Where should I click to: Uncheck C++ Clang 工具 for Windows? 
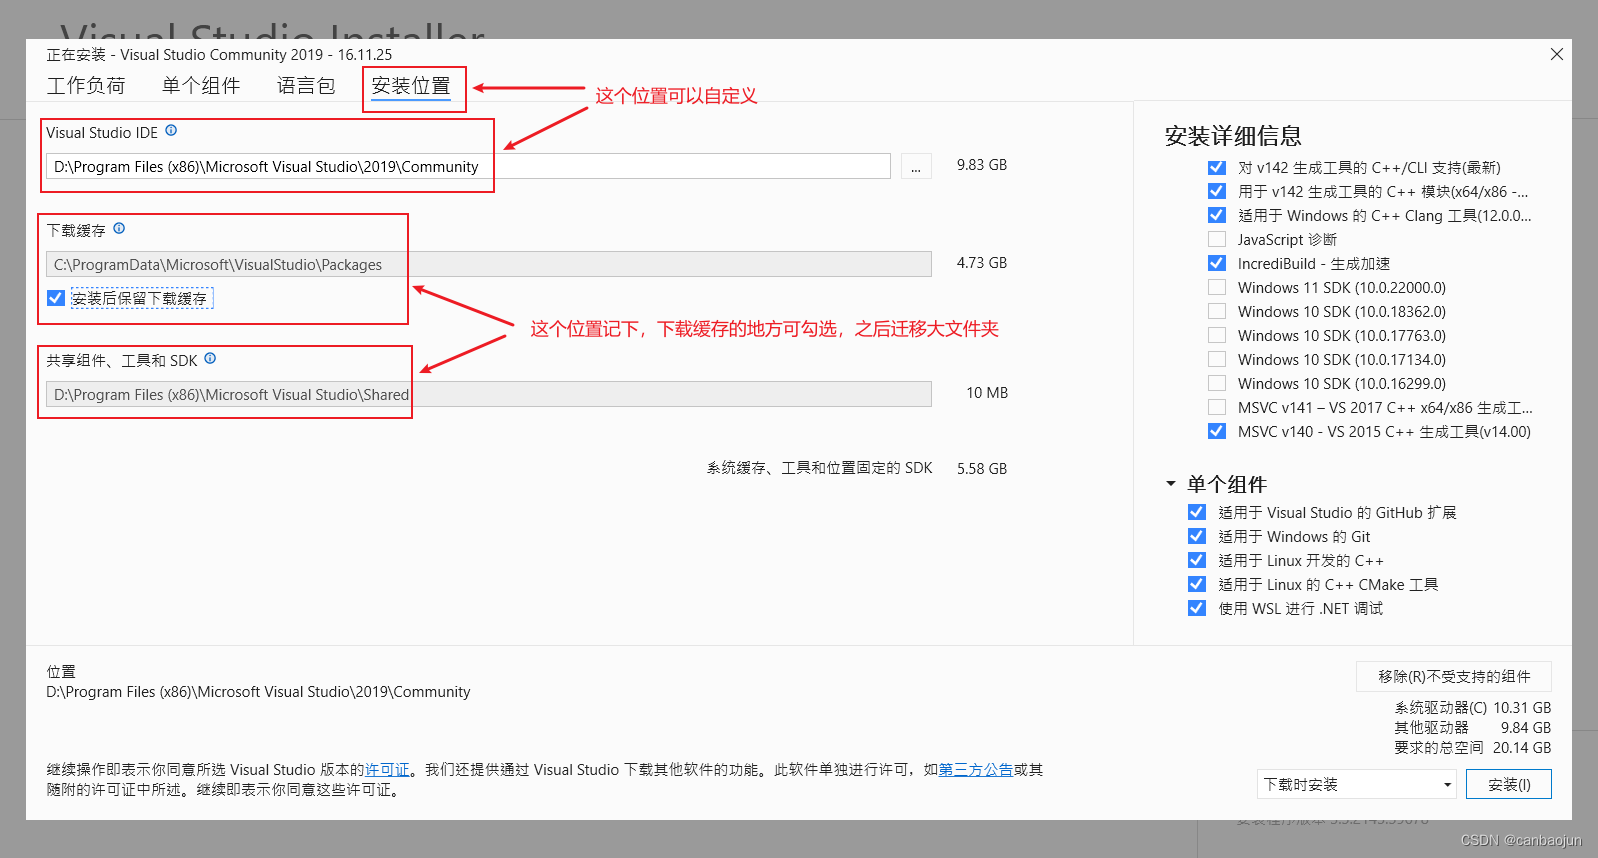1217,215
